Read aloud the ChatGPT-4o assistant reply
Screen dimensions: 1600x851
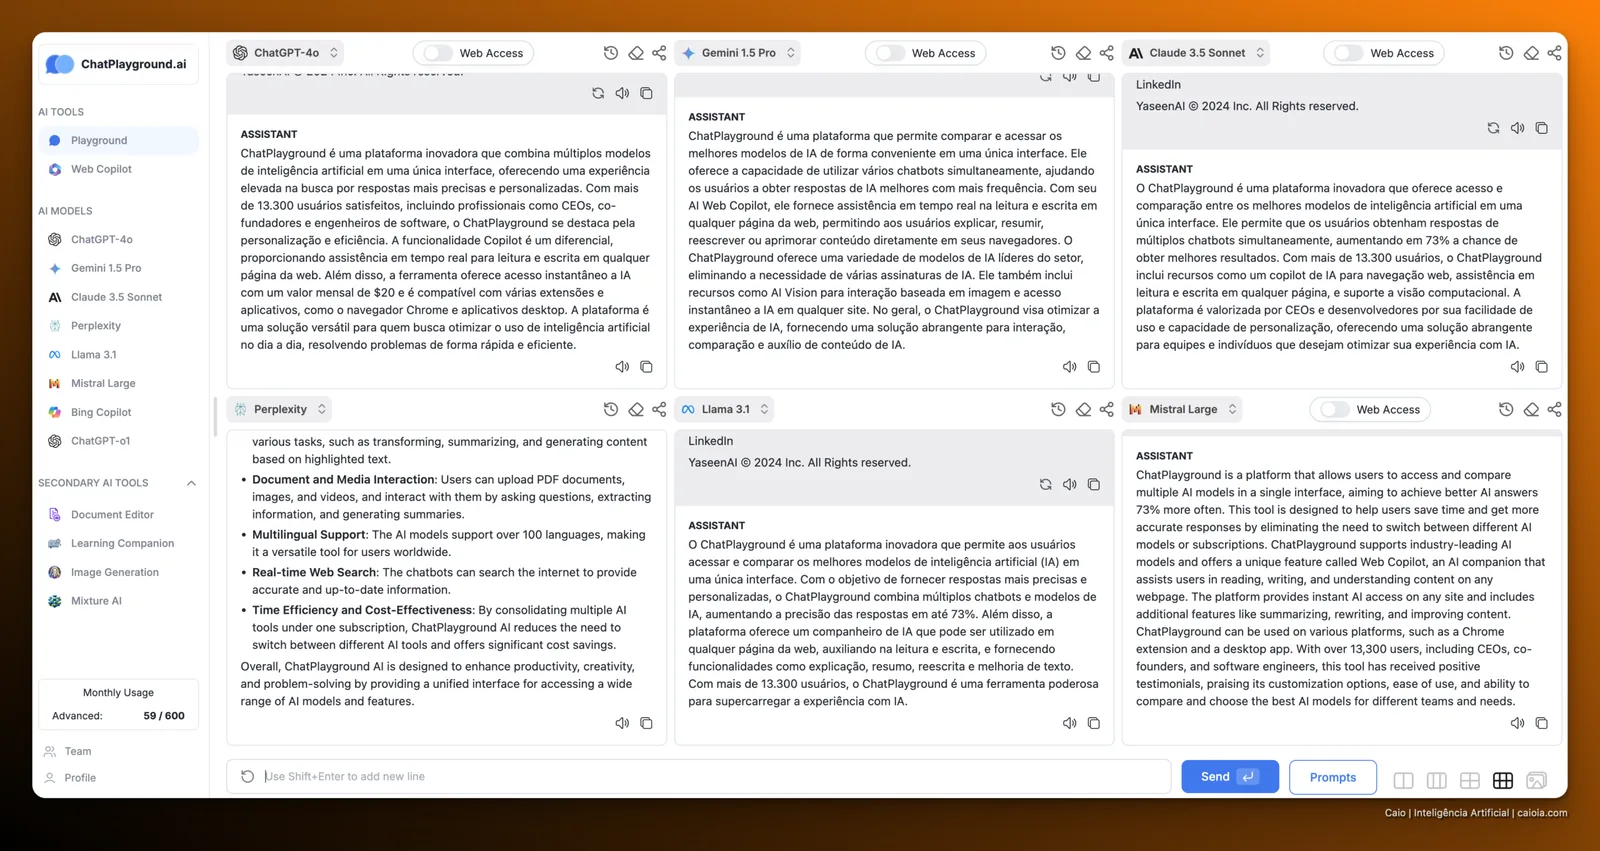point(622,367)
